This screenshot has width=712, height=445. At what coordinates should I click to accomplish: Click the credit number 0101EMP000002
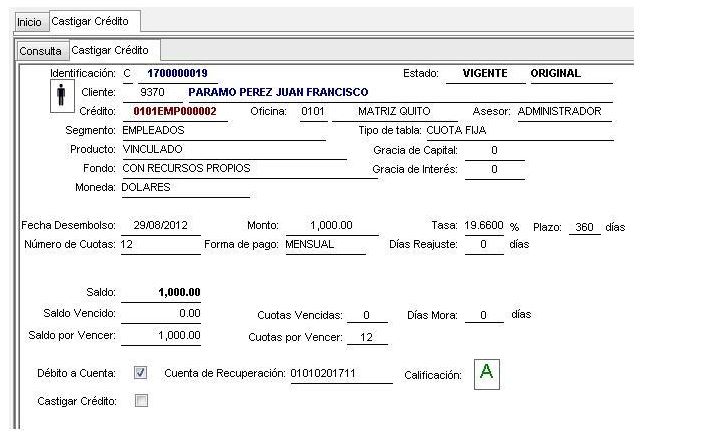[175, 111]
